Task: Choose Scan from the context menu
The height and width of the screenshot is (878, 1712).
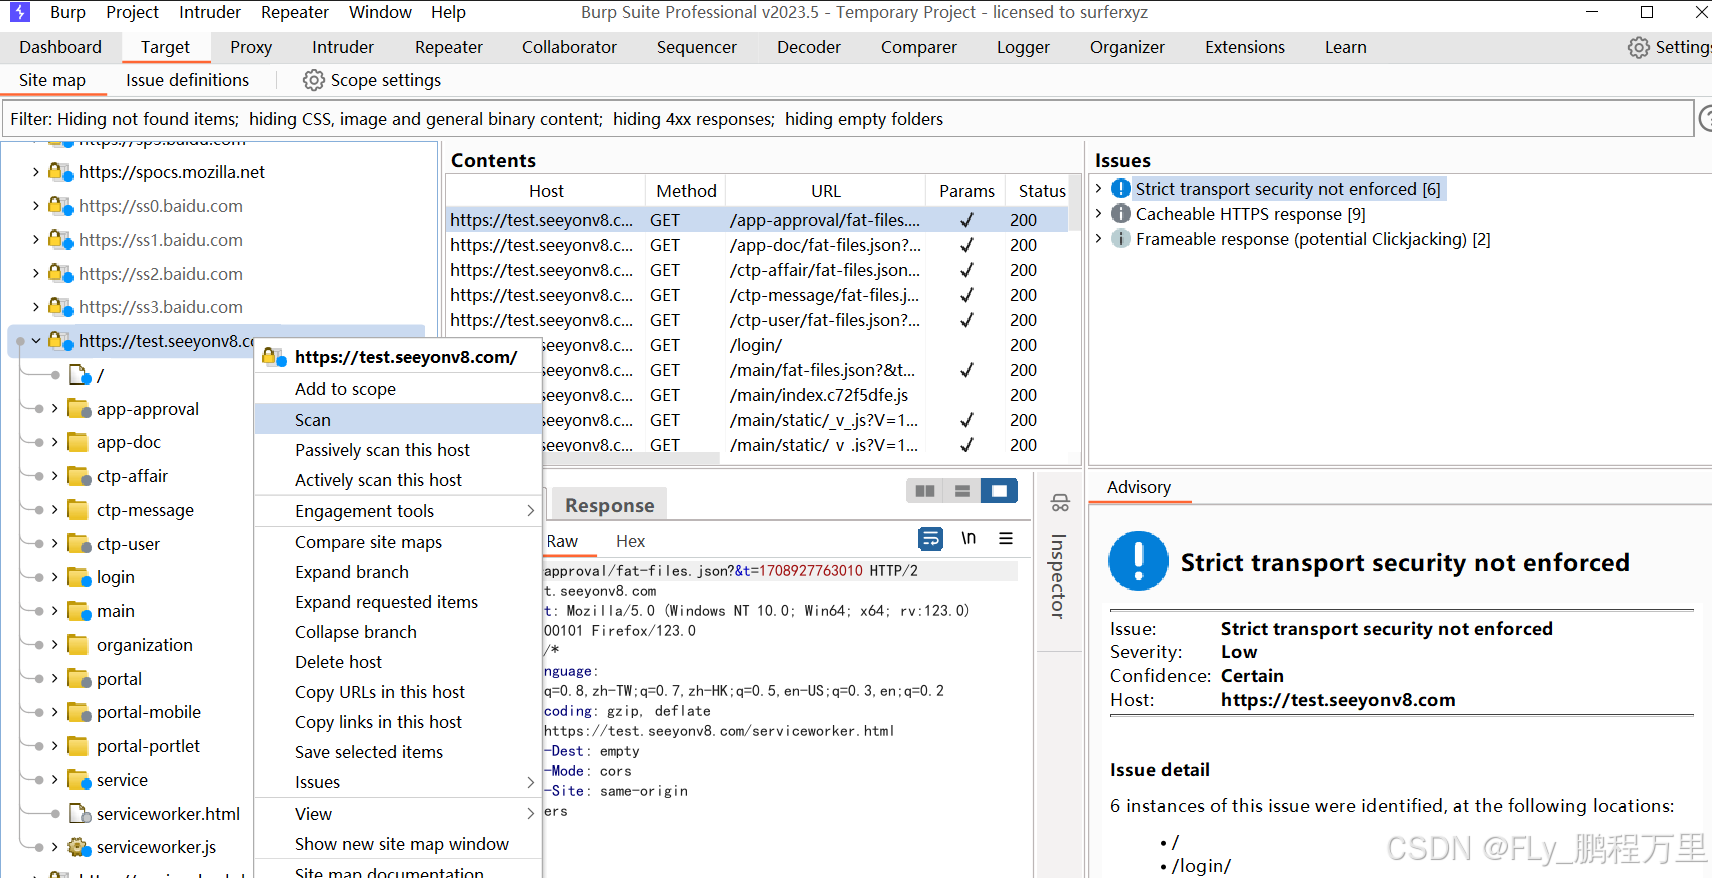Action: click(x=398, y=420)
